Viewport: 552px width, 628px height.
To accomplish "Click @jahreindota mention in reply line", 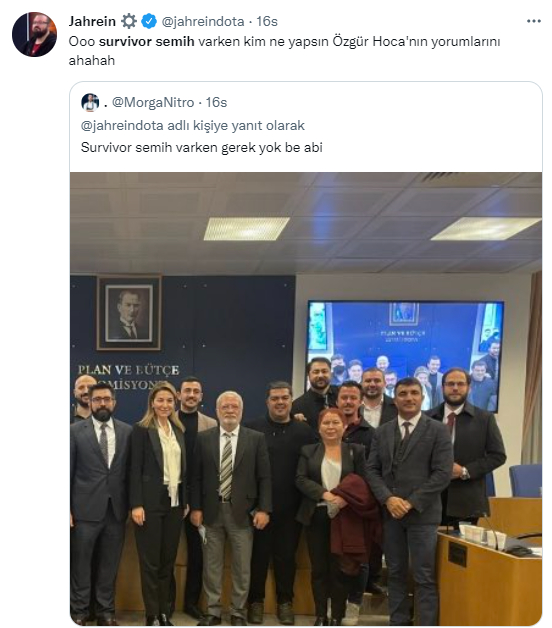I will (122, 126).
